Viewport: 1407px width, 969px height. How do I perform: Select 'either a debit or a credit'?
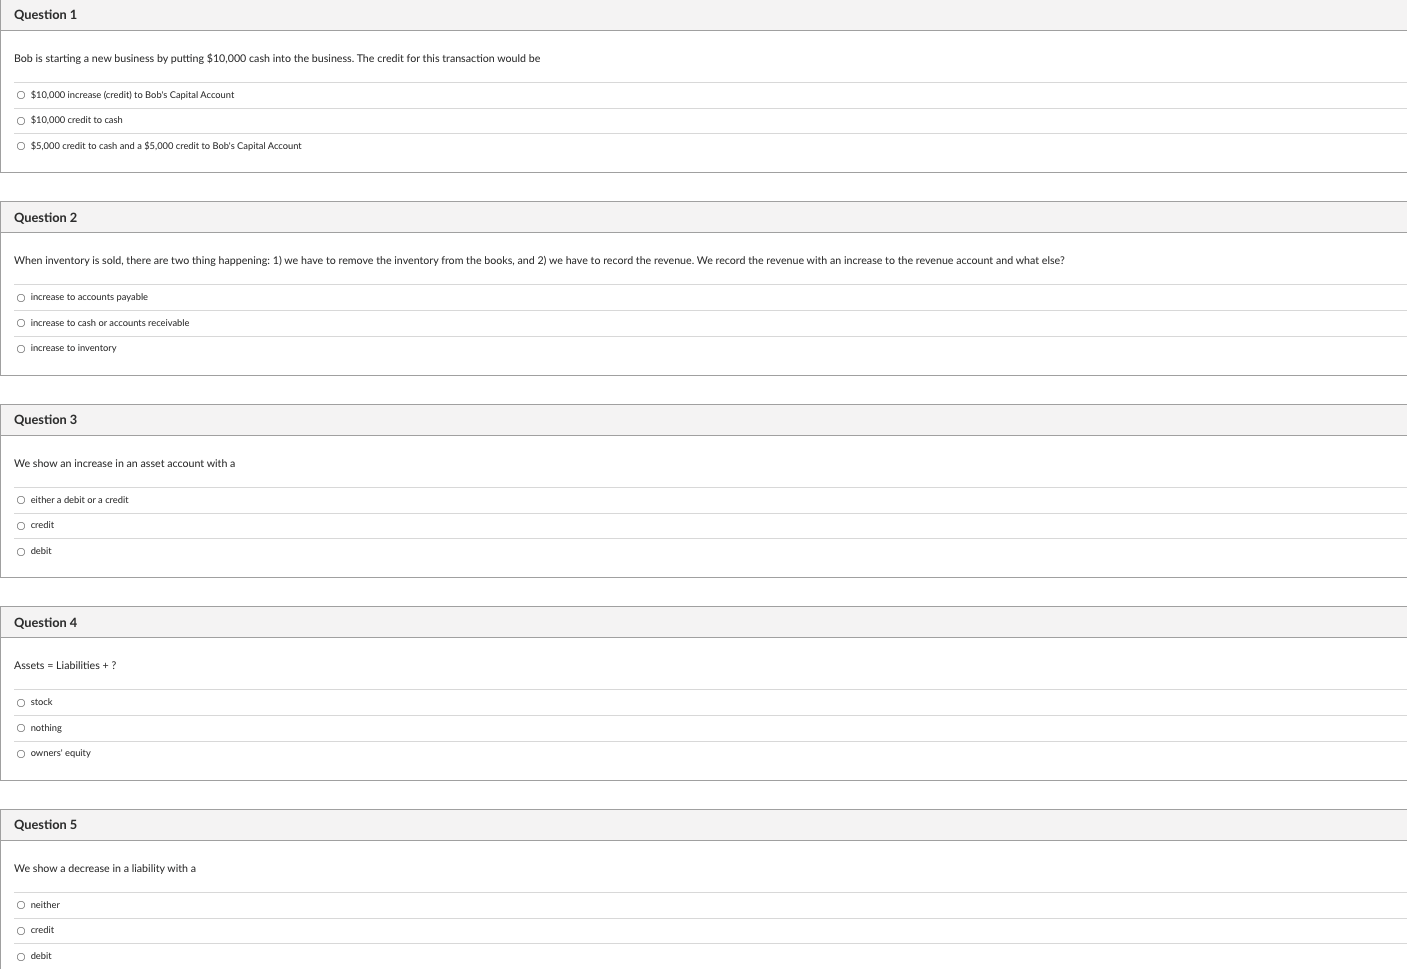pos(21,500)
